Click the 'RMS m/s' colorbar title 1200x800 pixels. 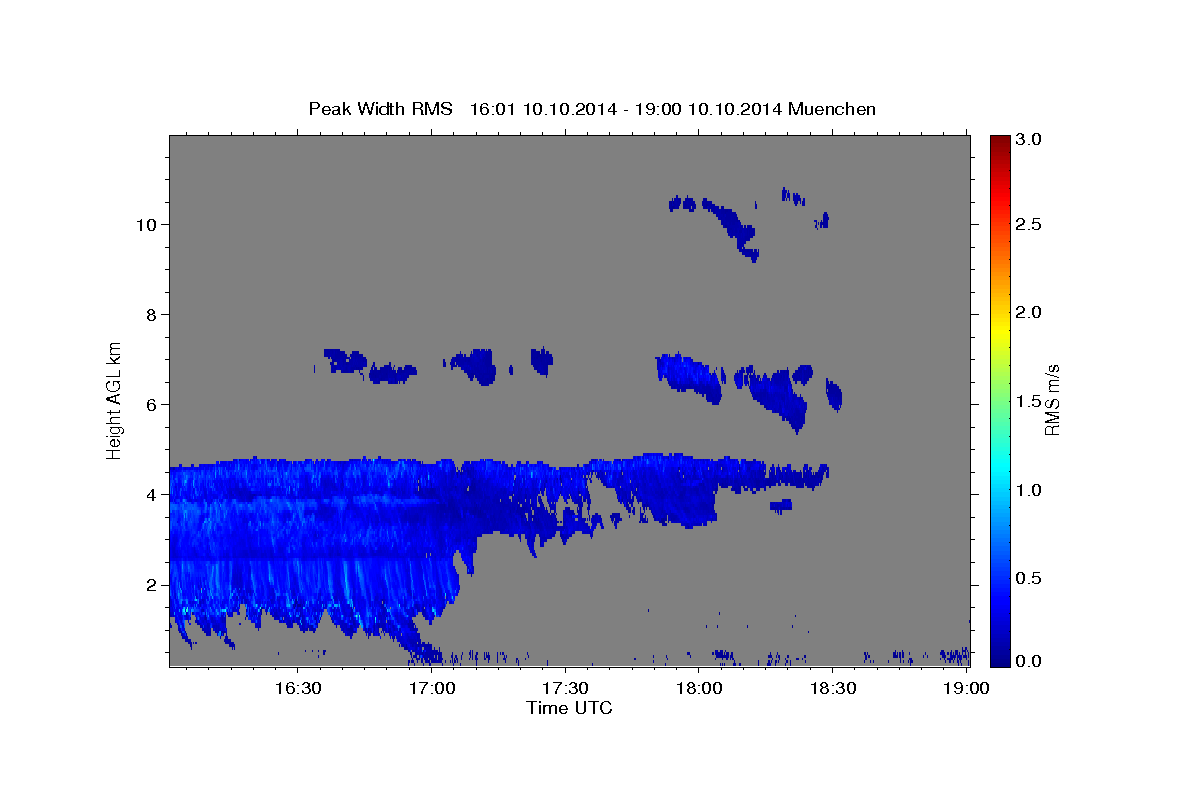(1052, 399)
